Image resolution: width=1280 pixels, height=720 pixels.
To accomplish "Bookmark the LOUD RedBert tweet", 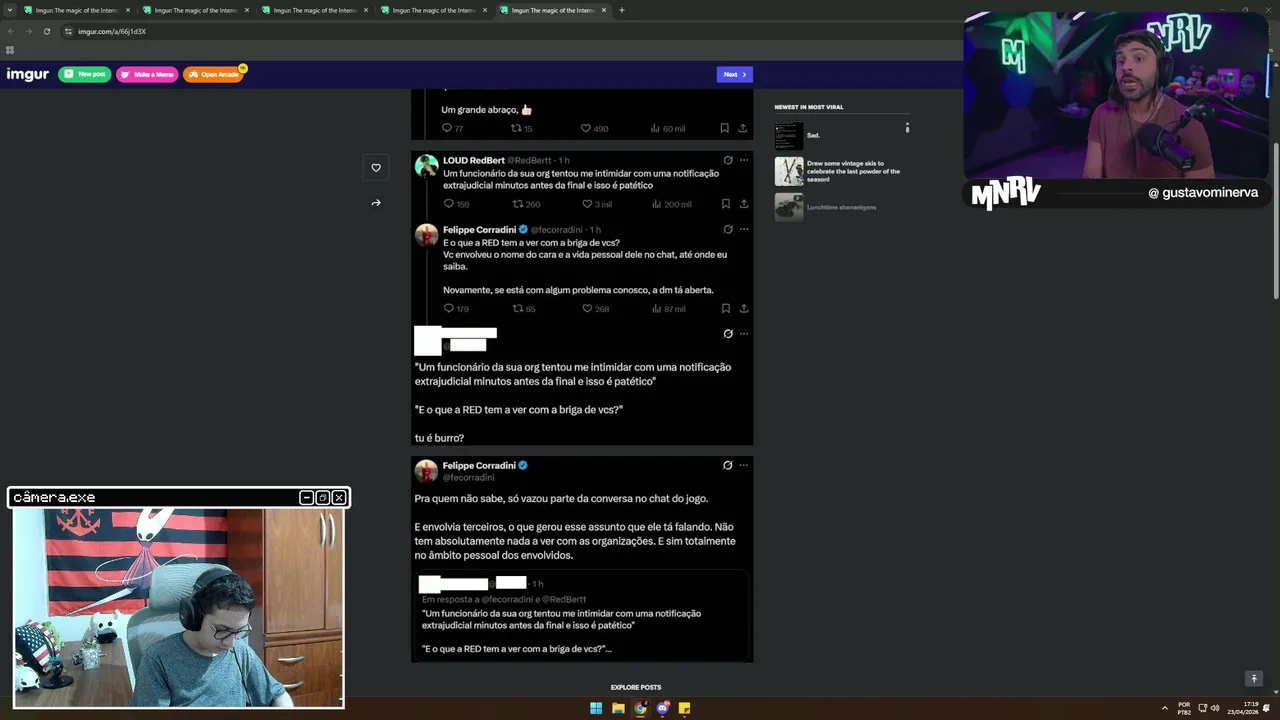I will [725, 204].
